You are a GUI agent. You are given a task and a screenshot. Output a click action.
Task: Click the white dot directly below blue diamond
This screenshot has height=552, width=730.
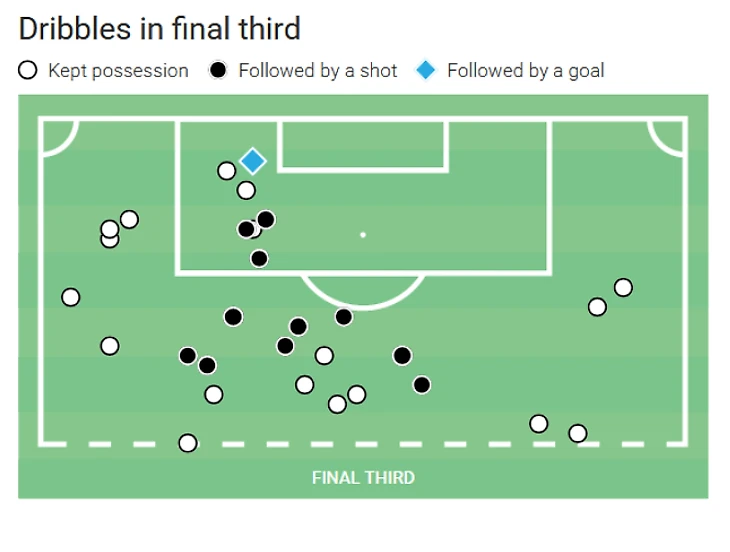[246, 190]
